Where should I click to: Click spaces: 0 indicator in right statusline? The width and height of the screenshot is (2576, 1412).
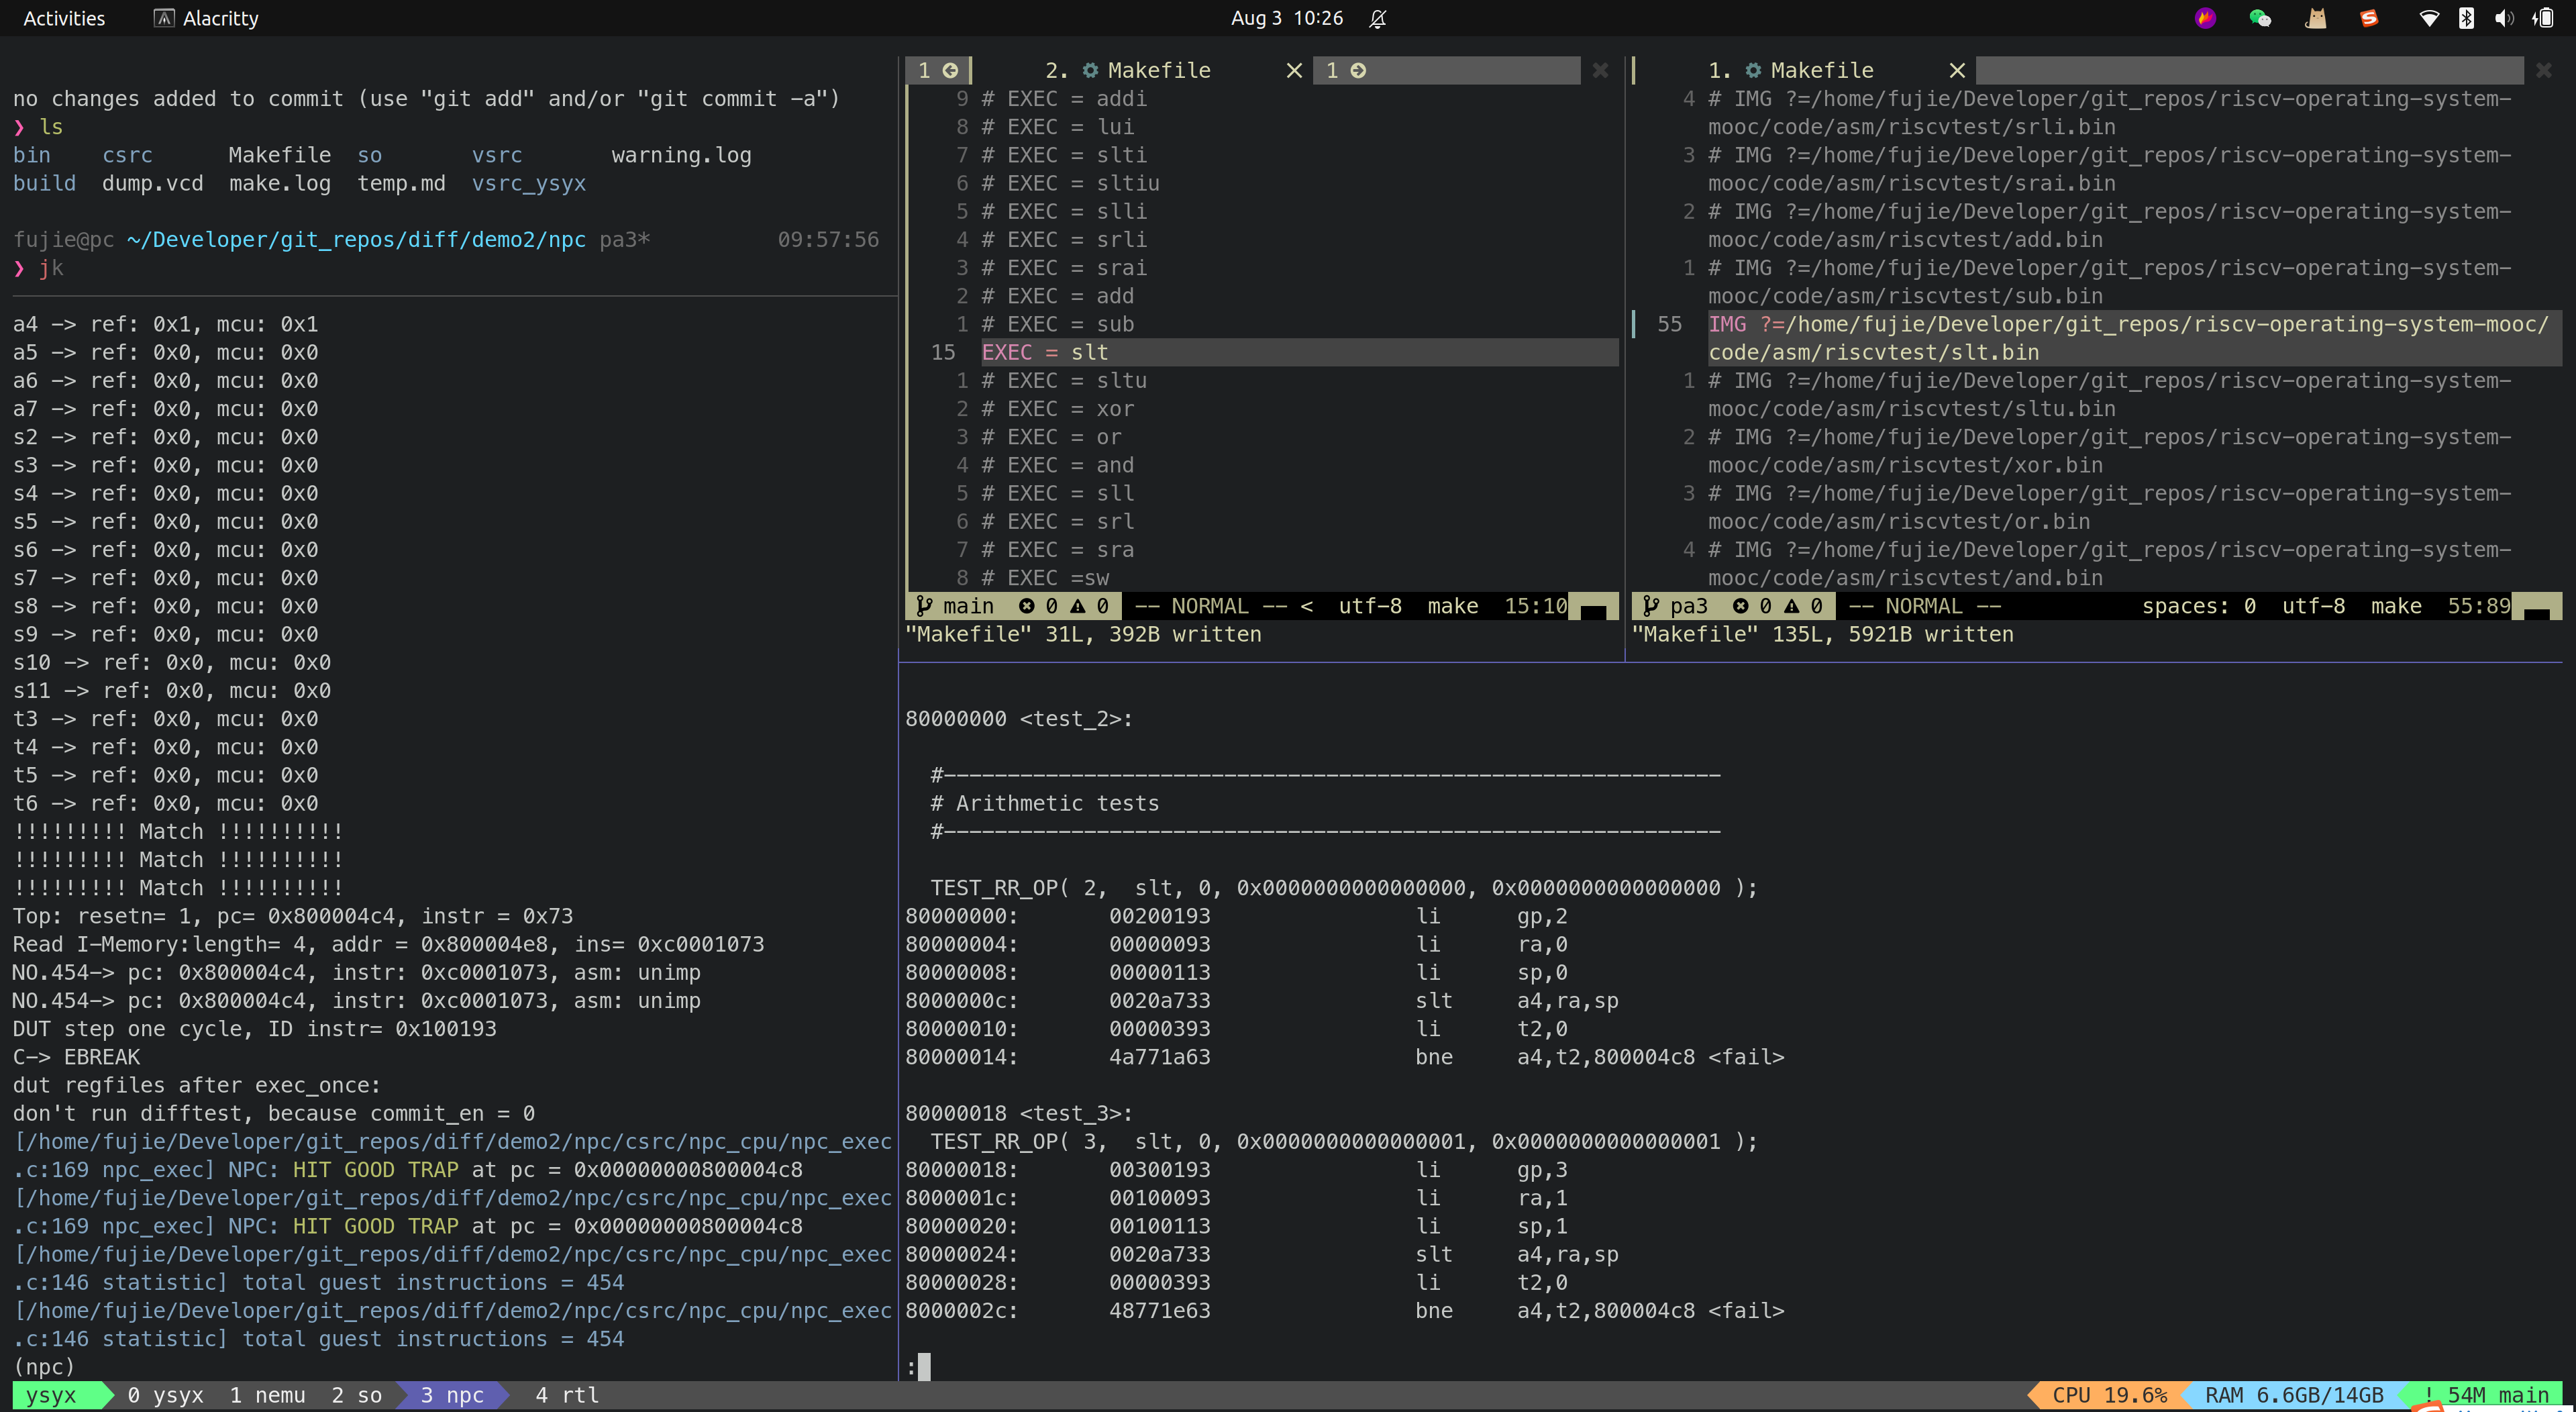pyautogui.click(x=2198, y=606)
